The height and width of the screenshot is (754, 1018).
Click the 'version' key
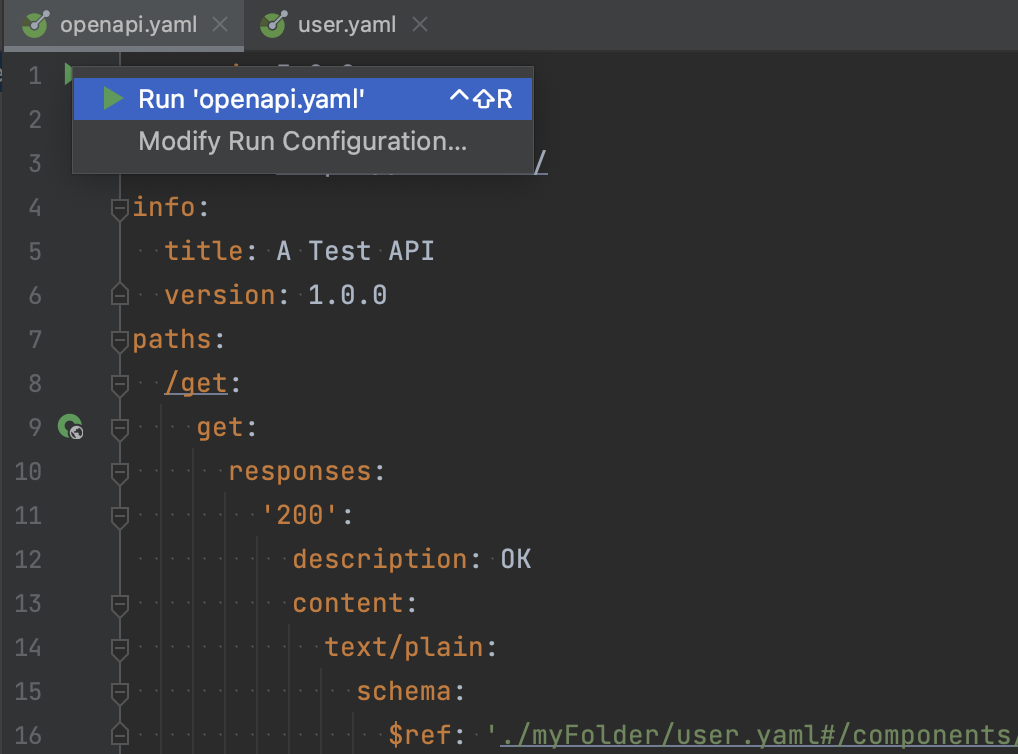220,295
